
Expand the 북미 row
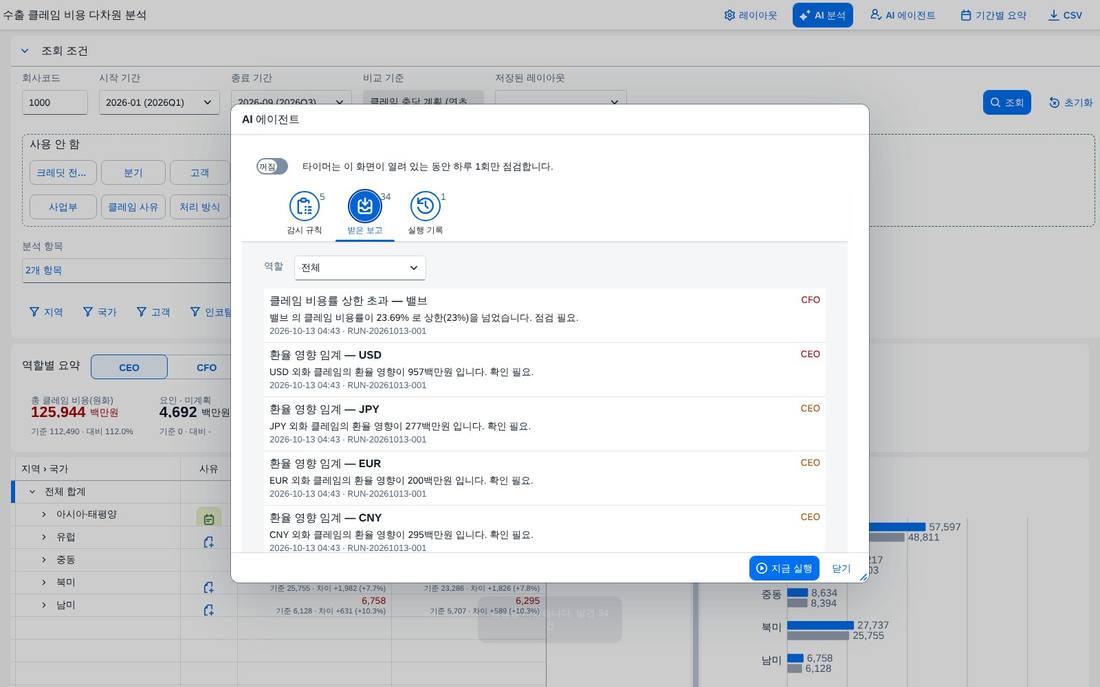coord(43,582)
